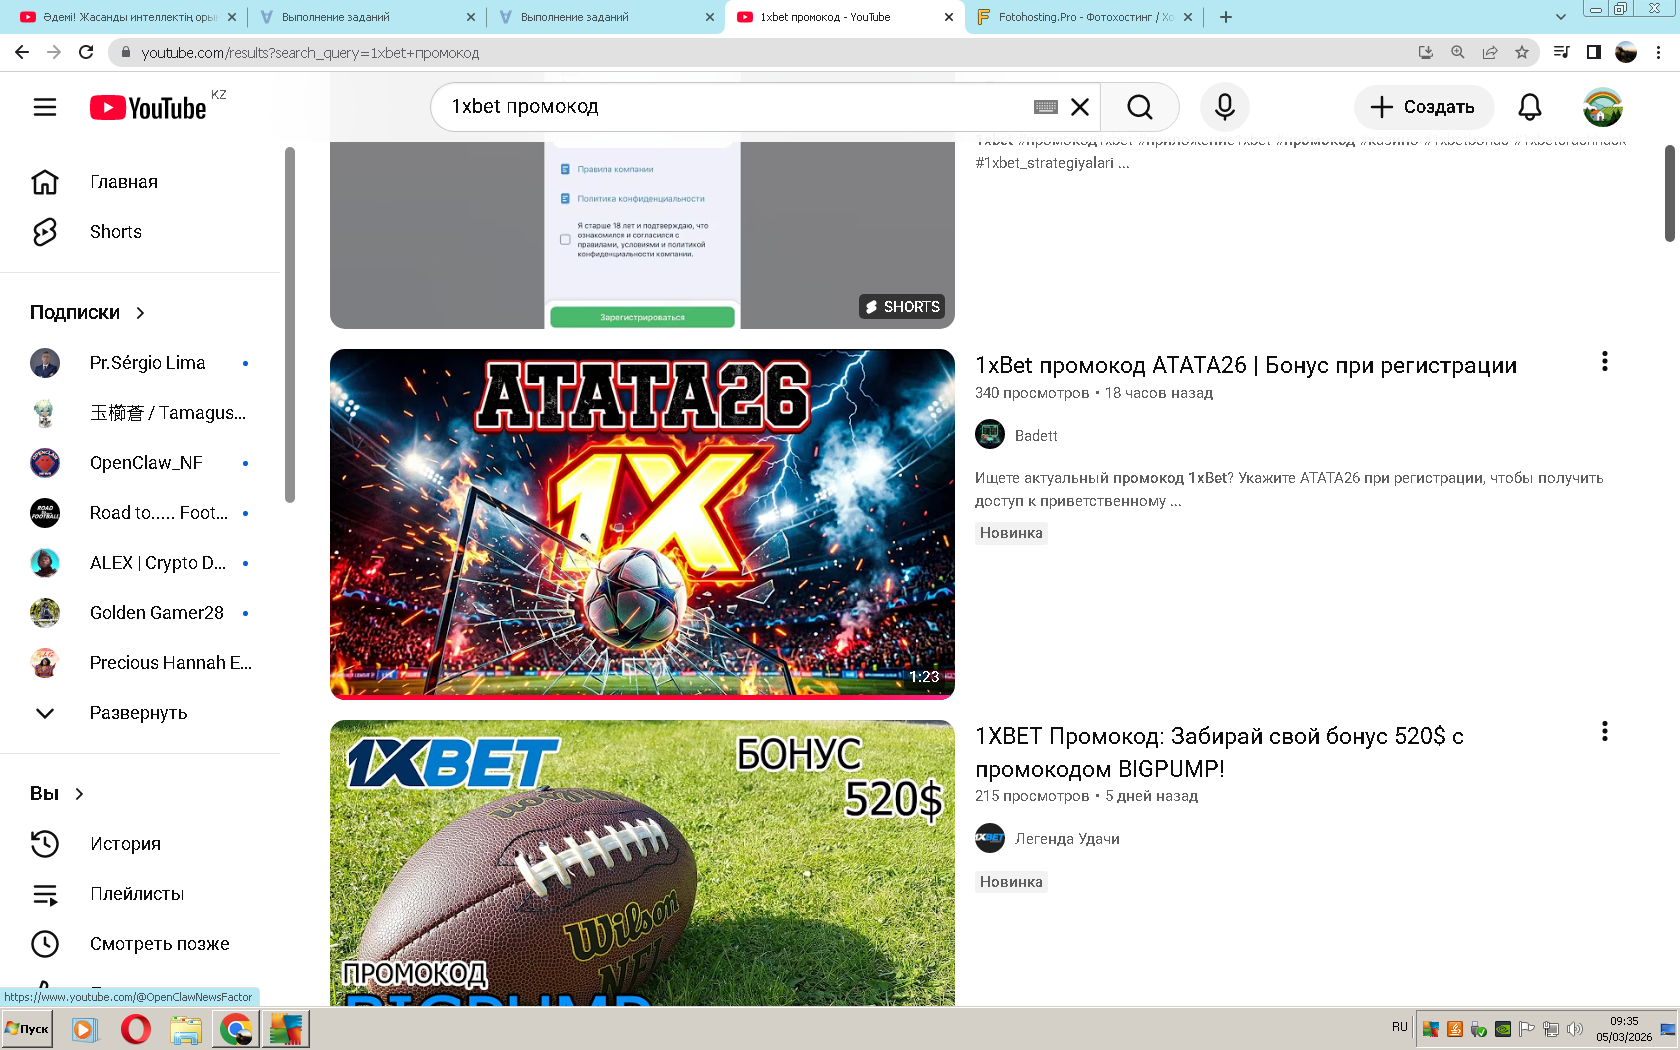The image size is (1680, 1050).
Task: Play the 1XBET БОНУС 520$ football thumbnail
Action: [642, 863]
